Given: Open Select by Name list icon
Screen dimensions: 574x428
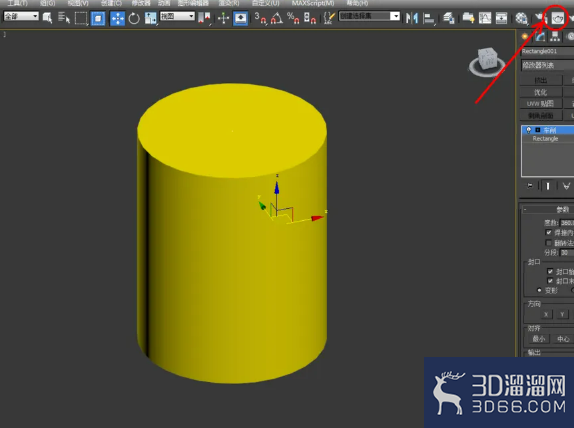Looking at the screenshot, I should (64, 18).
